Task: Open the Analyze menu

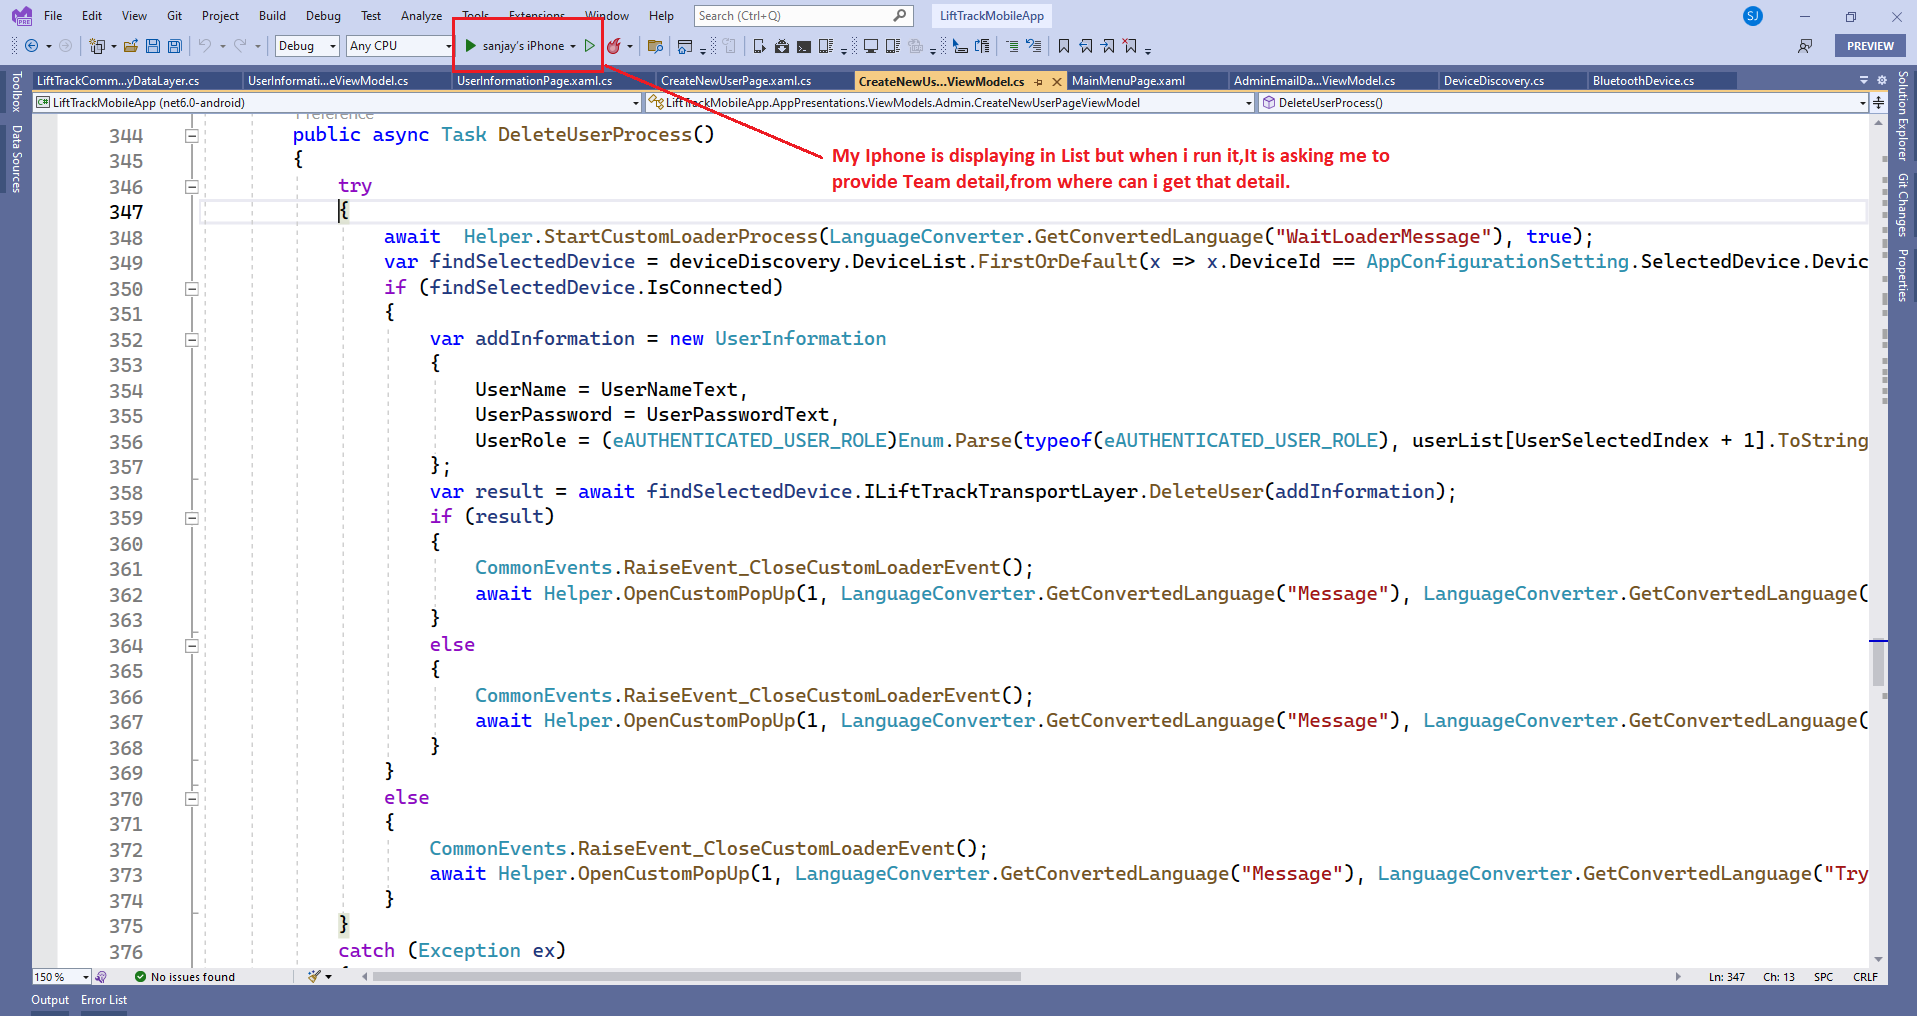Action: (x=421, y=16)
